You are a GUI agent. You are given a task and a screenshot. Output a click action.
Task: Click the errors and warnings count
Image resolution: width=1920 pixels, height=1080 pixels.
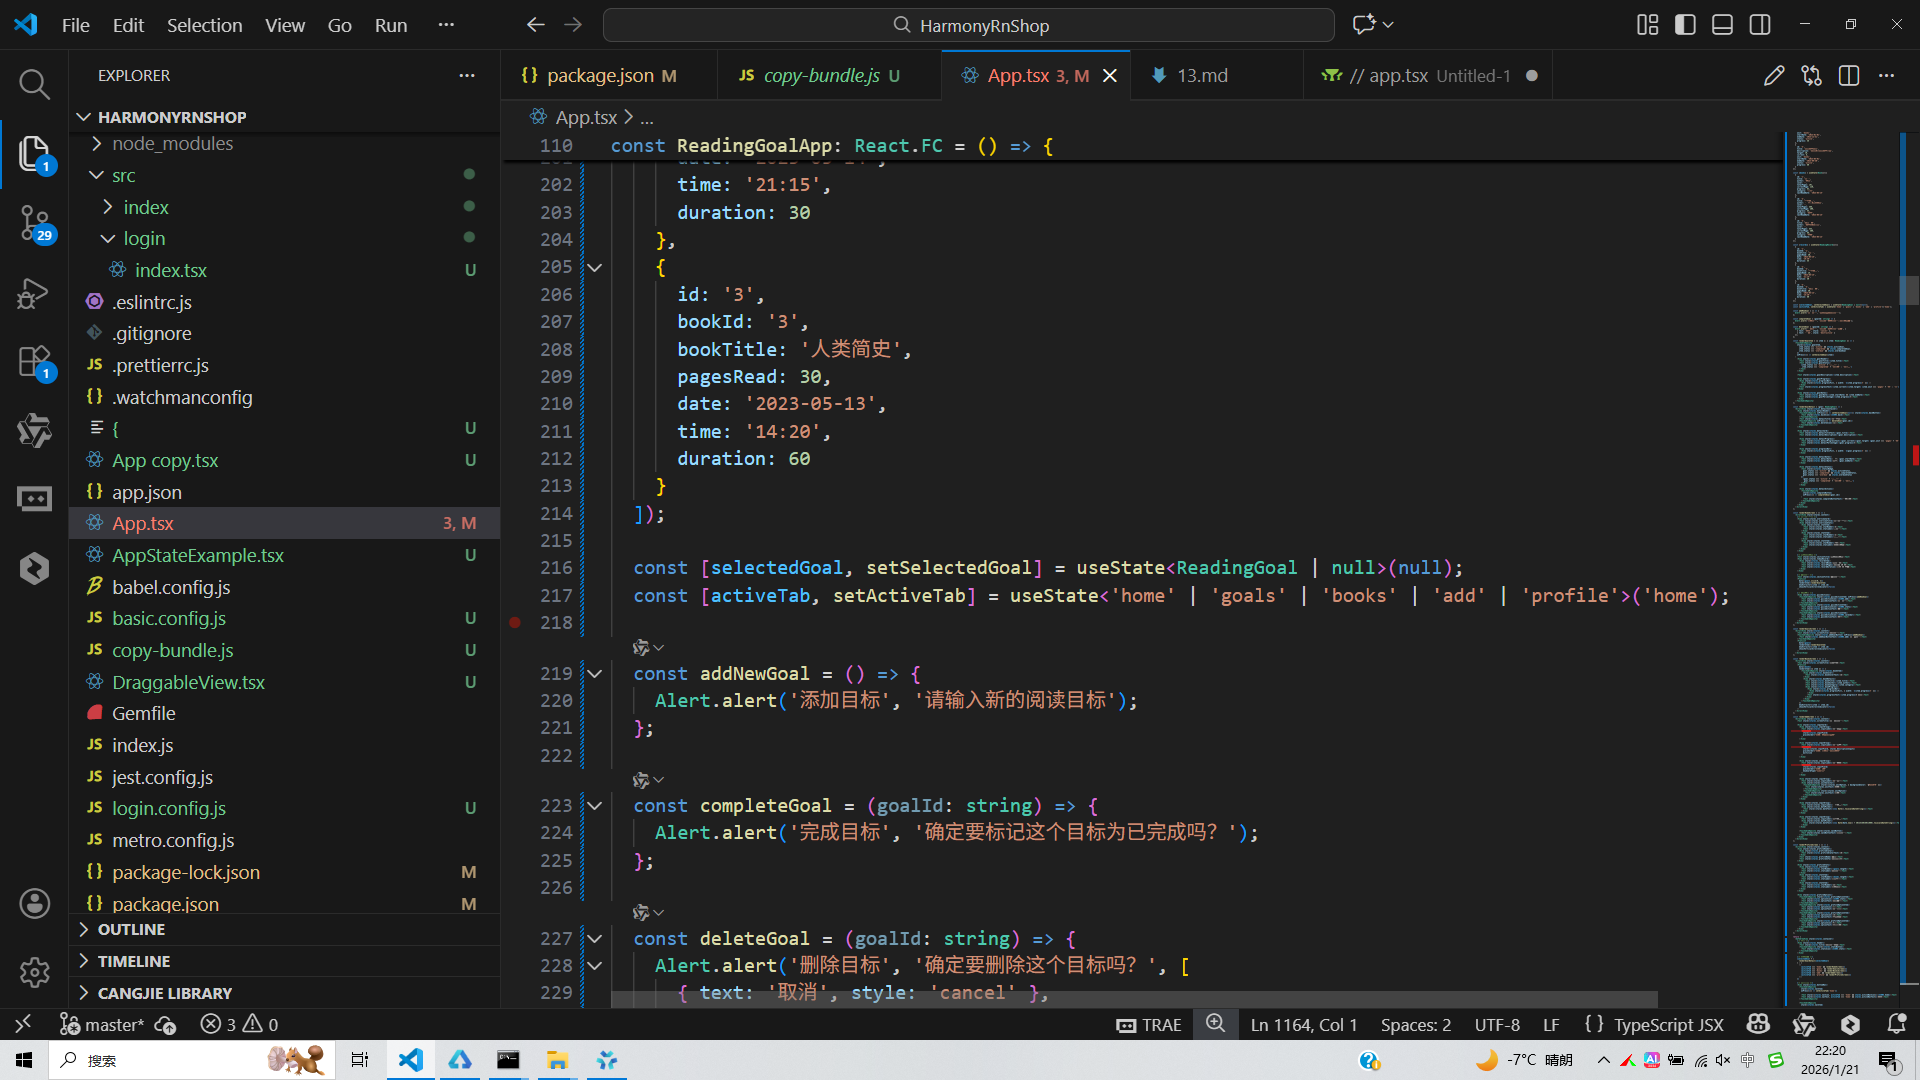click(x=239, y=1024)
